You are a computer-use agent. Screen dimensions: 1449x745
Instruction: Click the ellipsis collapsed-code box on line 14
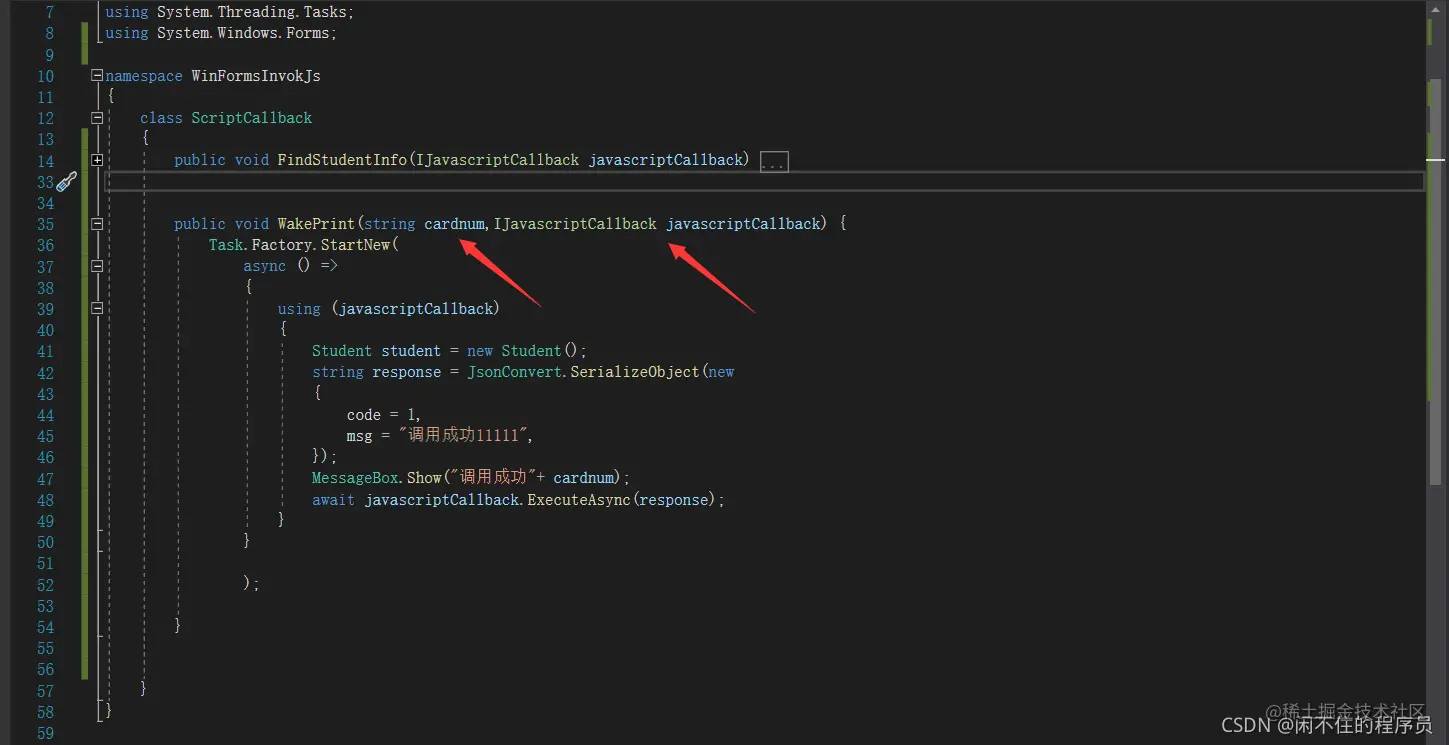coord(774,160)
